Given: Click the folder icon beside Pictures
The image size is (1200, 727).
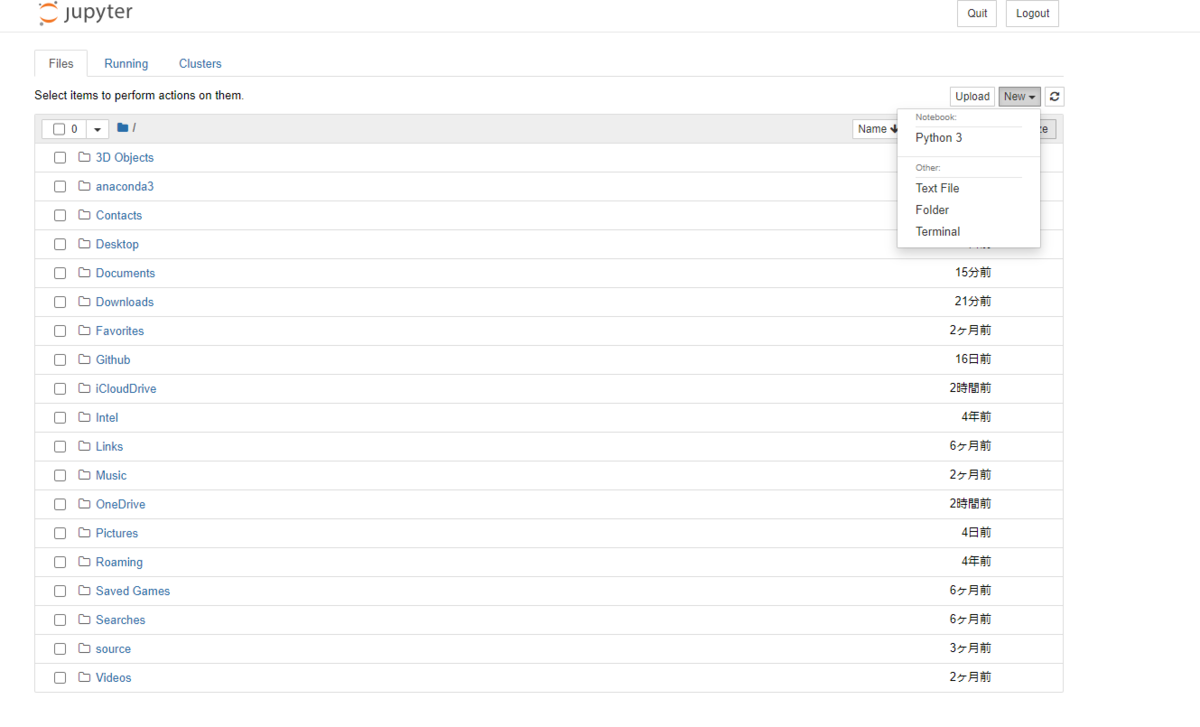Looking at the screenshot, I should 85,533.
